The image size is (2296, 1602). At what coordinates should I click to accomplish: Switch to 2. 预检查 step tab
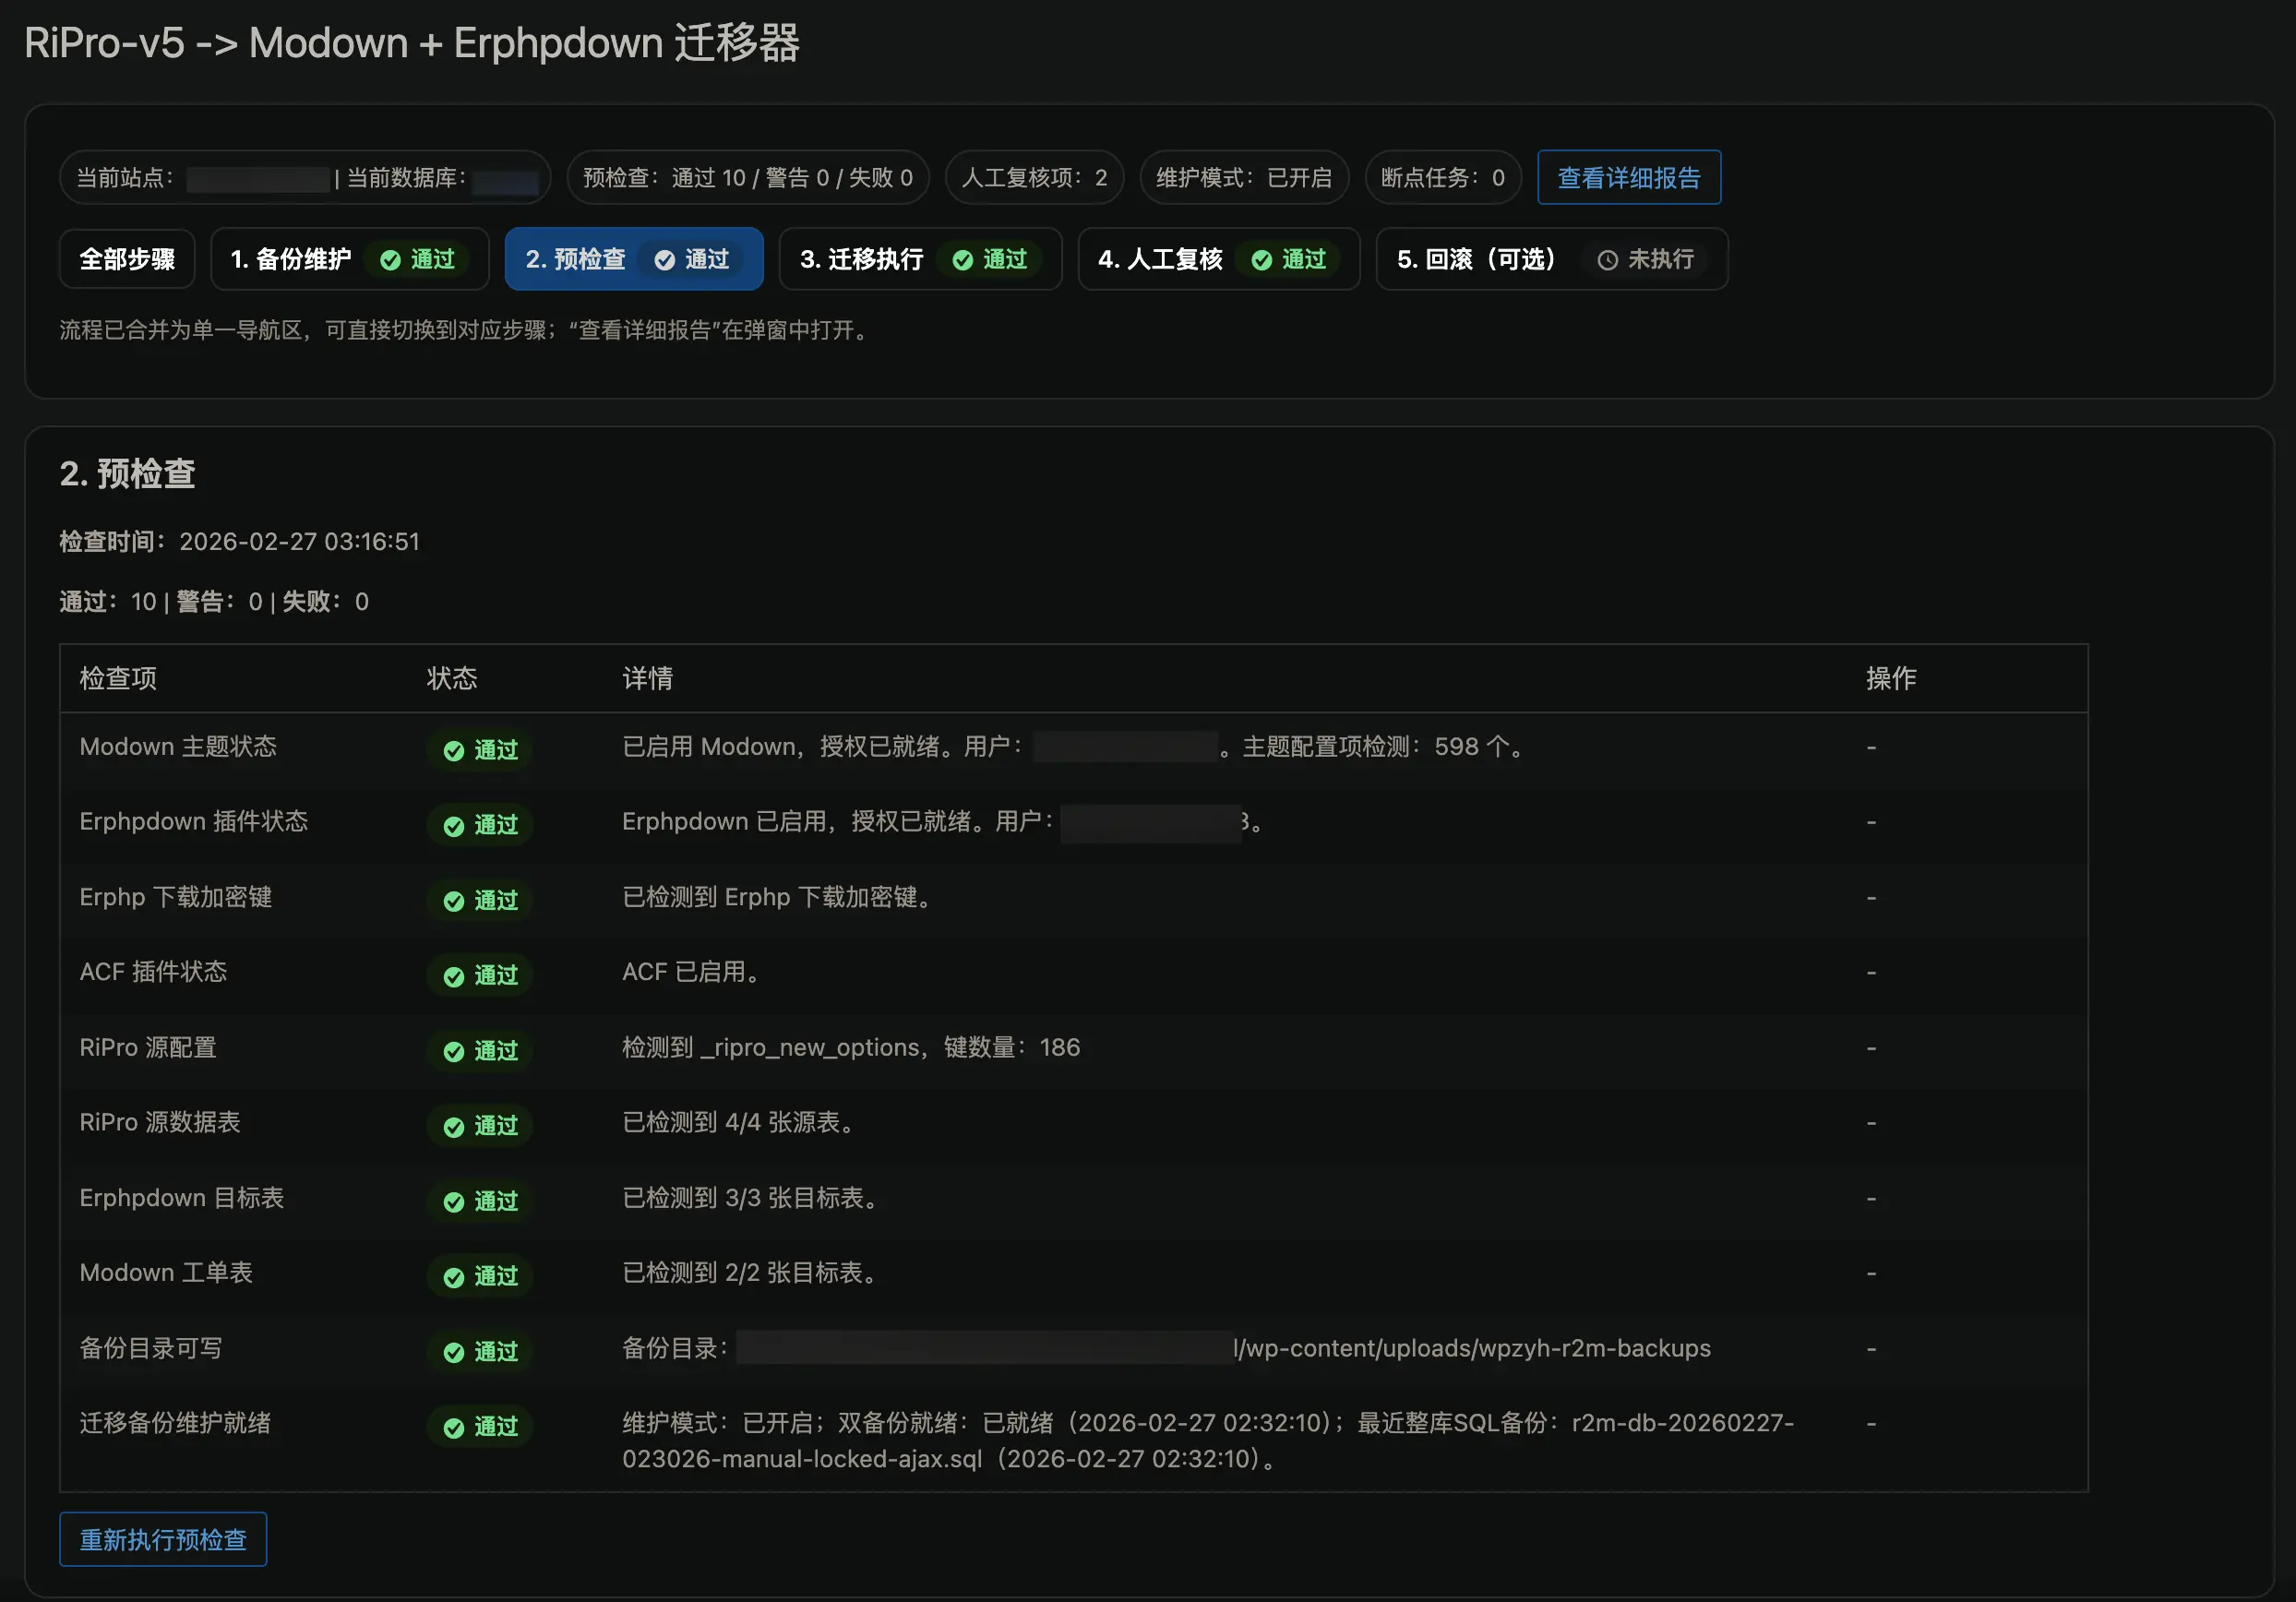(x=634, y=259)
